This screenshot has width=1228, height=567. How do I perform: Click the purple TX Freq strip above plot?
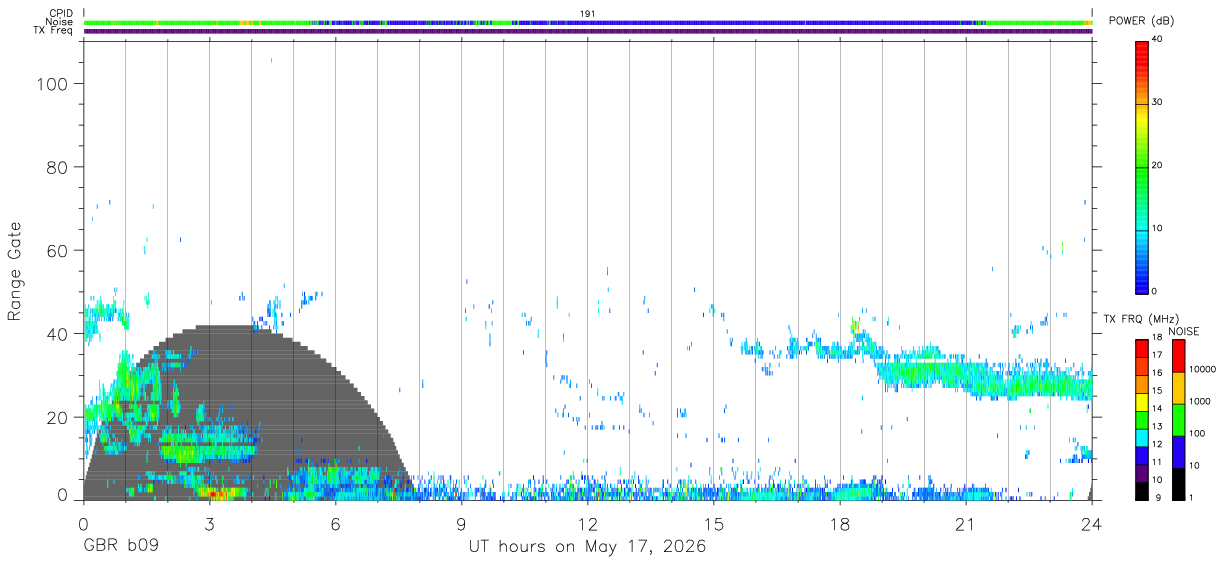click(588, 31)
